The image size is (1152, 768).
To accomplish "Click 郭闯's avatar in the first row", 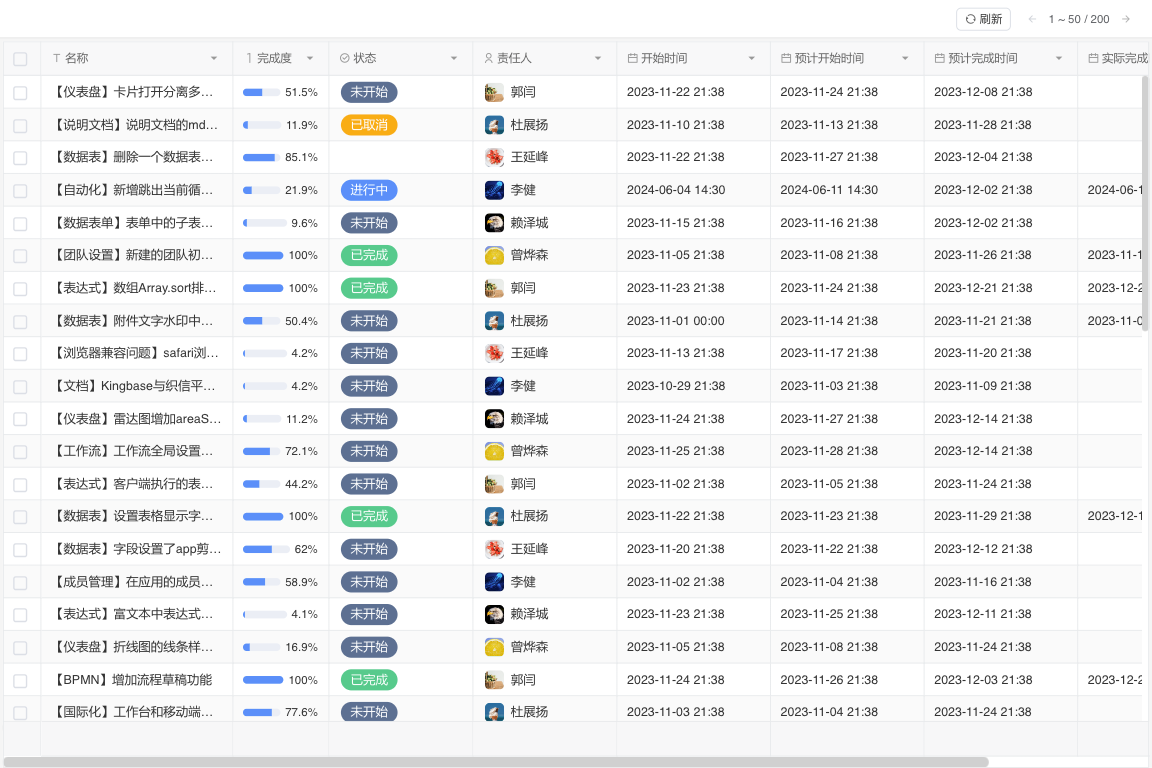I will point(494,91).
